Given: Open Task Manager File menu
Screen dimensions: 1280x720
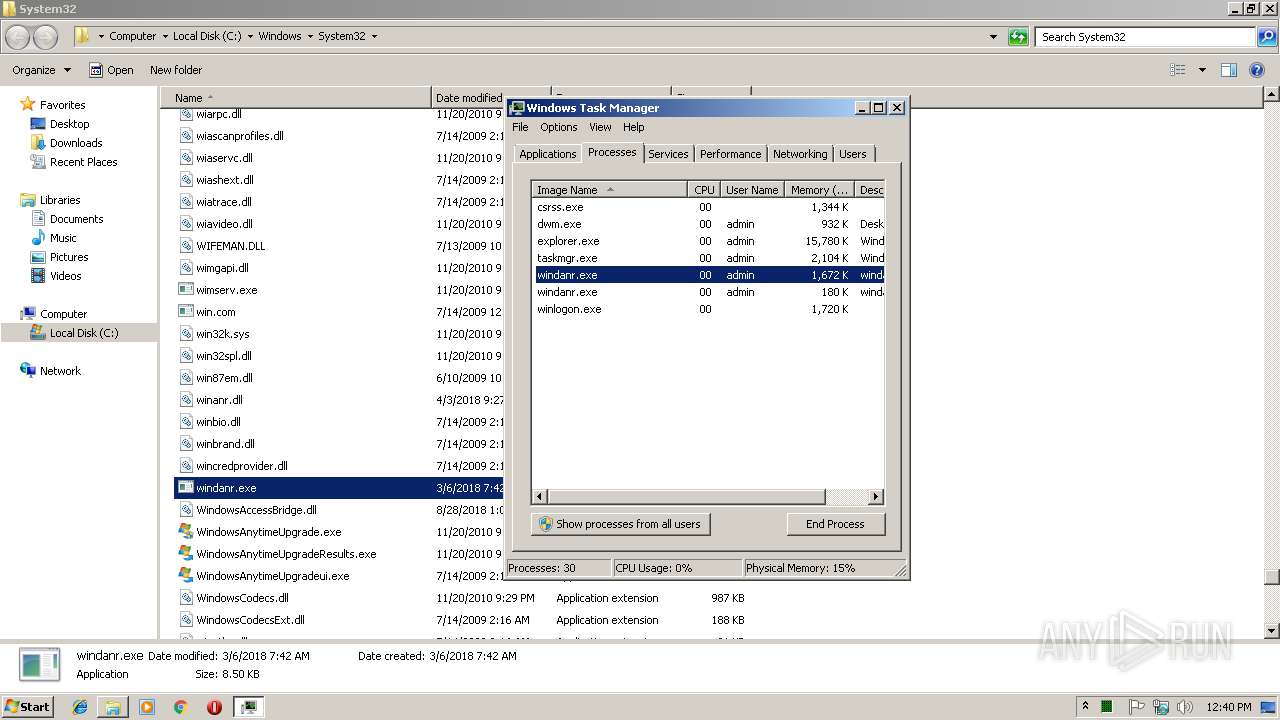Looking at the screenshot, I should click(520, 127).
